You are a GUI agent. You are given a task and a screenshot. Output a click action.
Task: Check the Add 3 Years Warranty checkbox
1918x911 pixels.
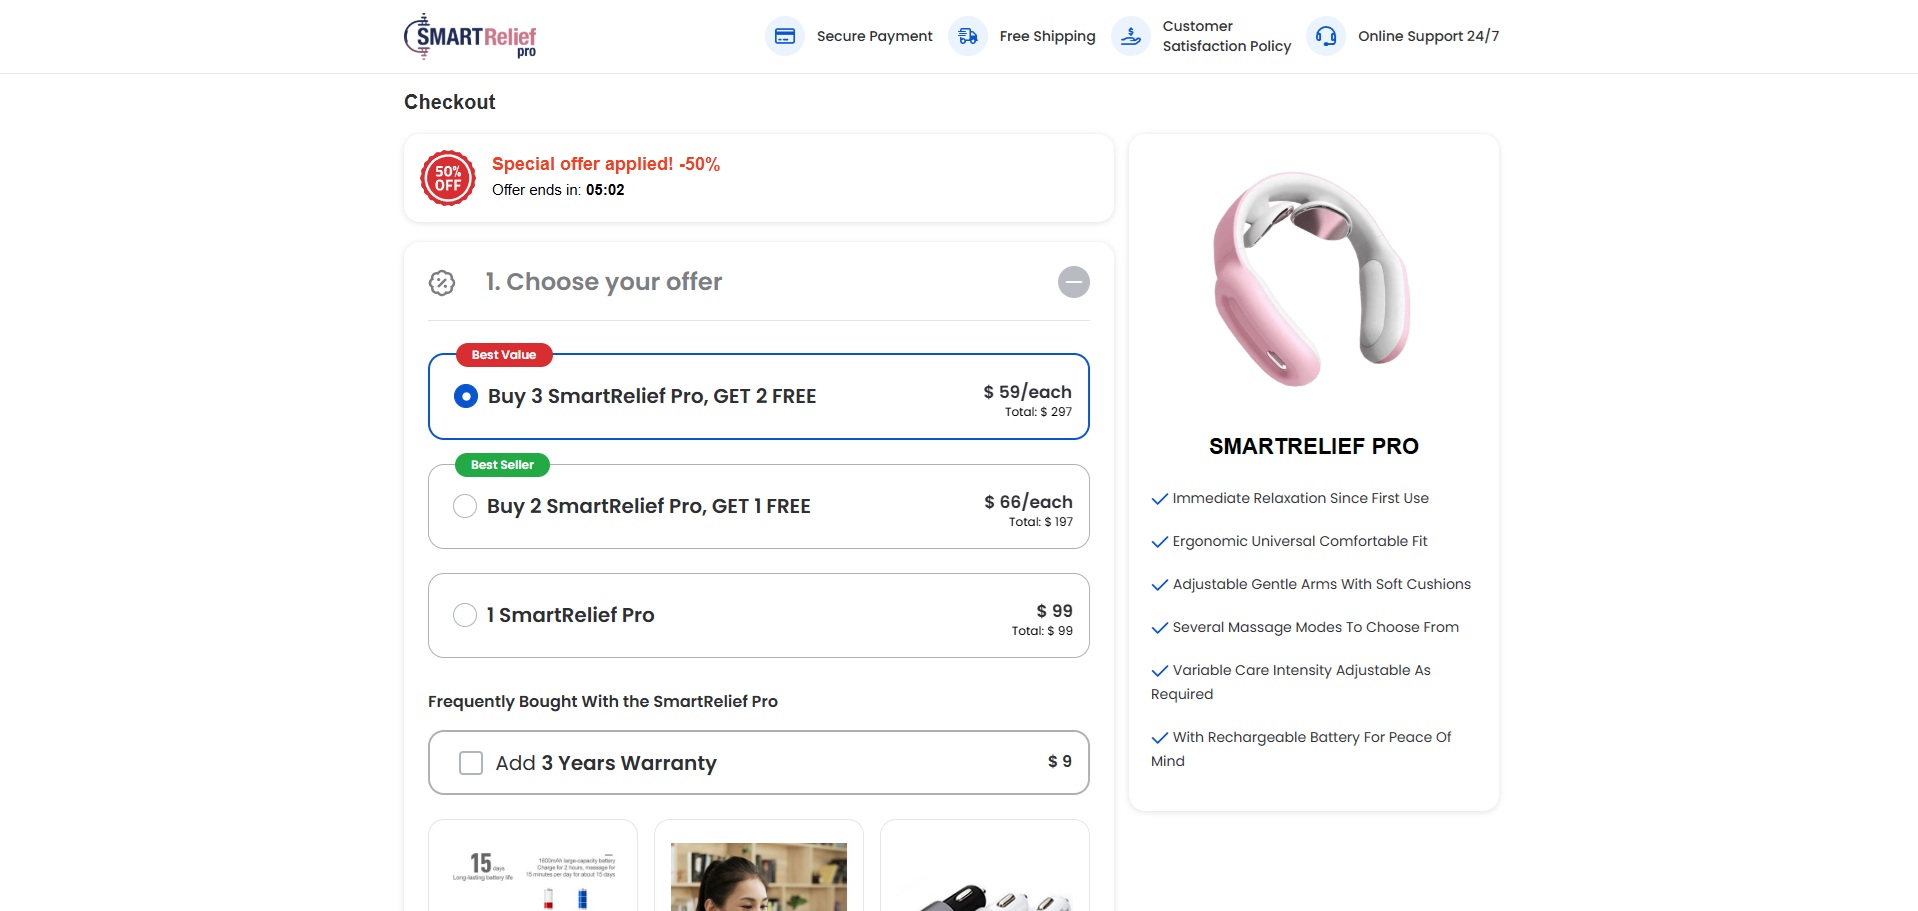[471, 763]
